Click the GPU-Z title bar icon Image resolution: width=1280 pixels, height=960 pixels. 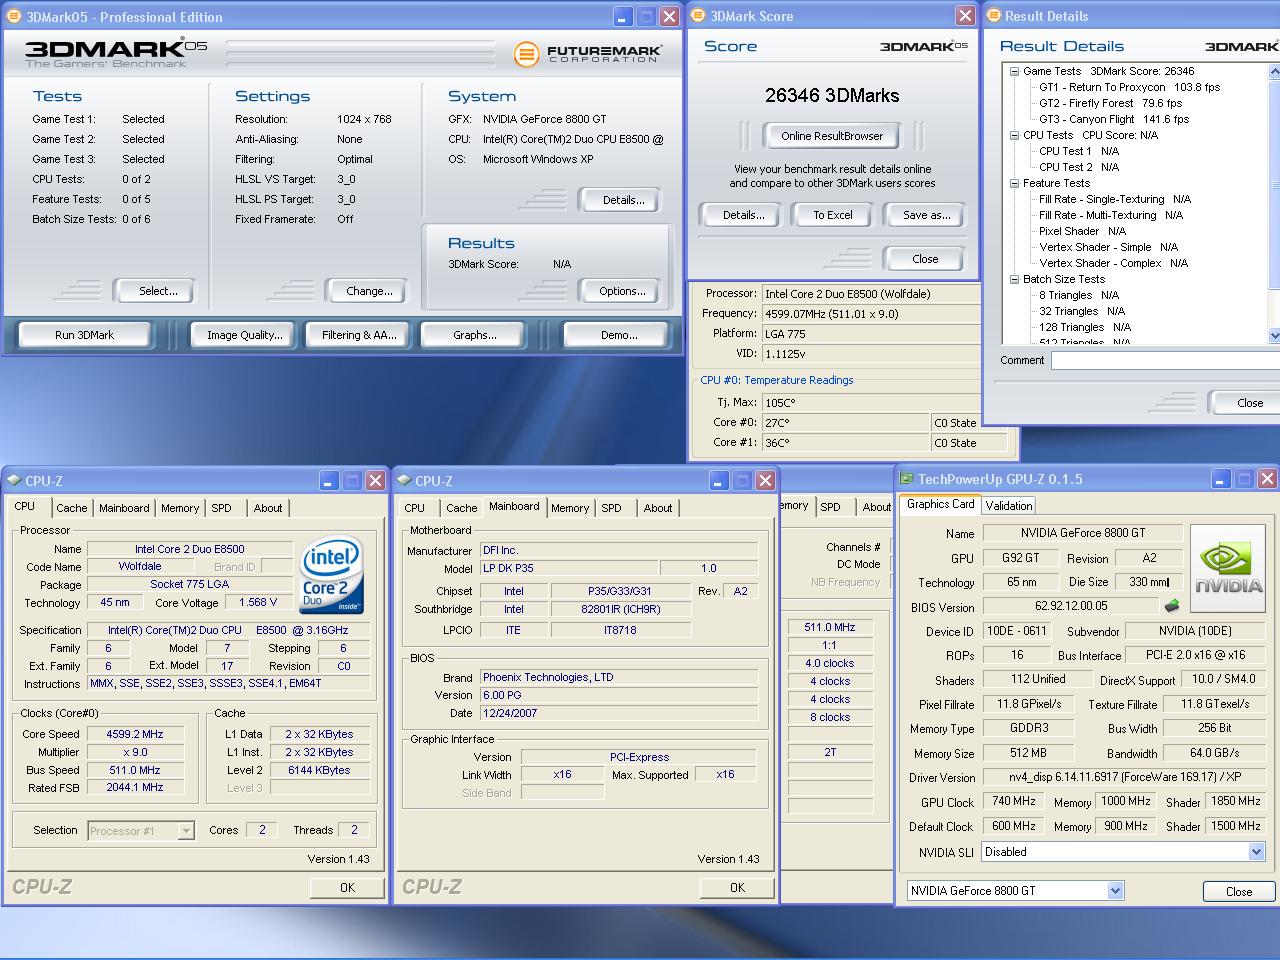pos(906,479)
